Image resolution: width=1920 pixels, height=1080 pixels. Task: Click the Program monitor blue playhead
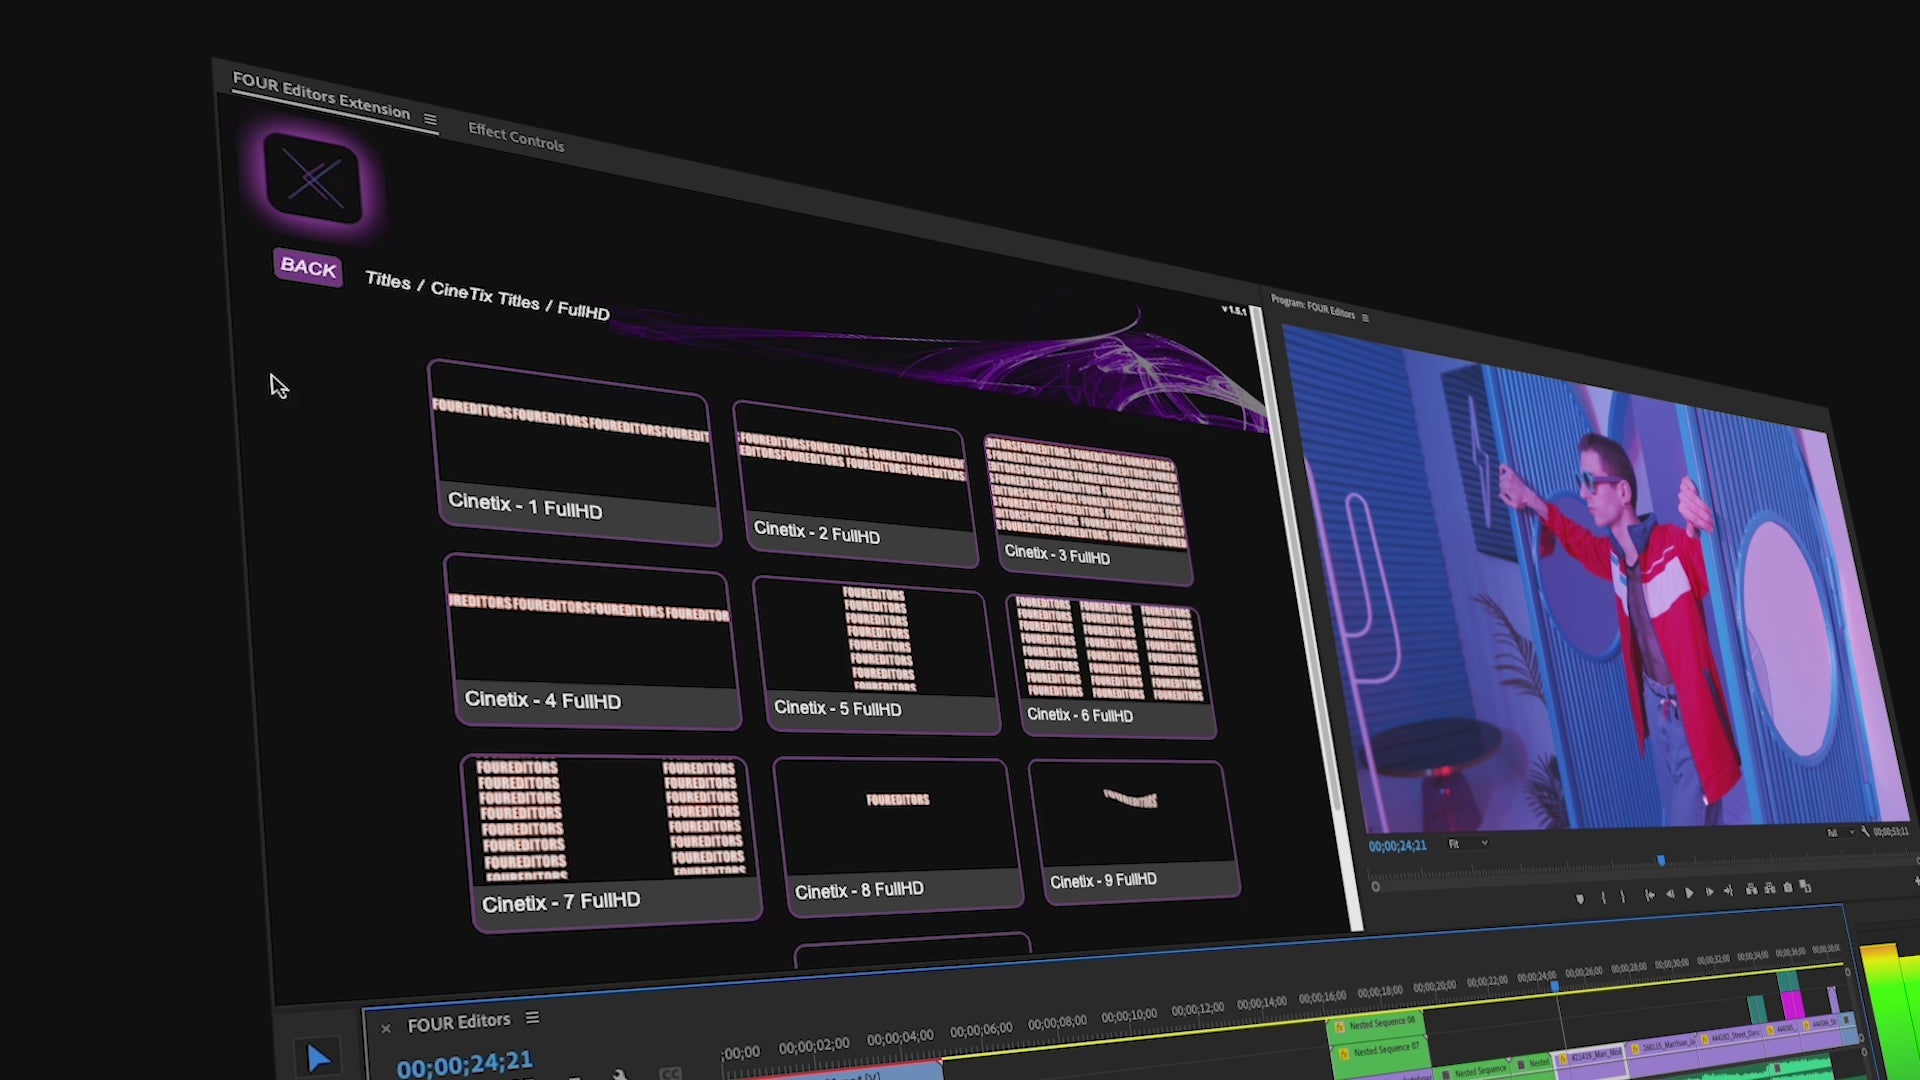[x=1661, y=861]
